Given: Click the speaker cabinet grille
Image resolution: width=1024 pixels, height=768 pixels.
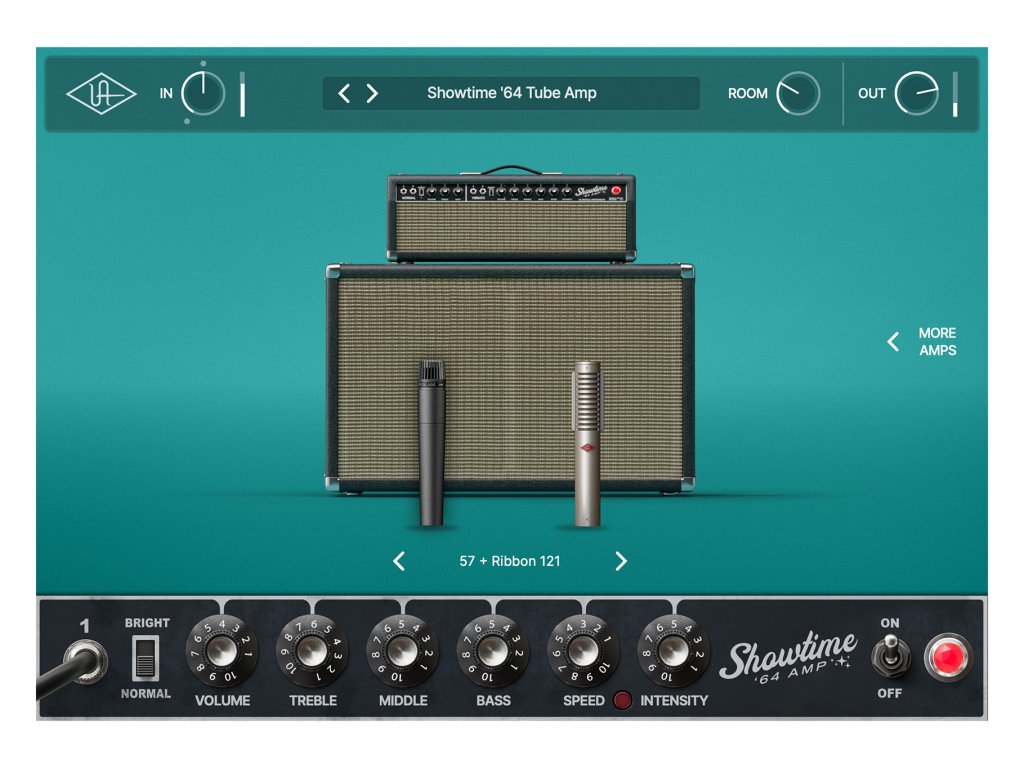Looking at the screenshot, I should coord(510,377).
